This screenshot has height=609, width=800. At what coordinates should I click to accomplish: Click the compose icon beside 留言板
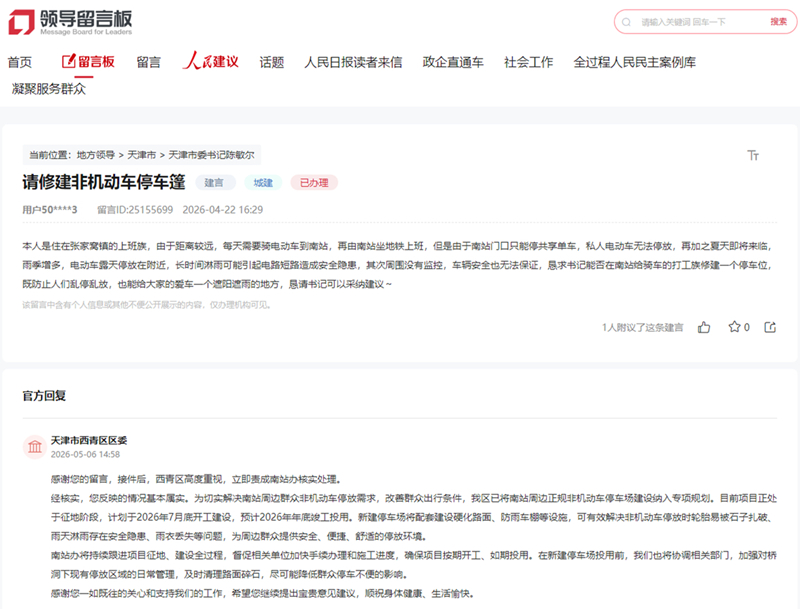(x=69, y=61)
